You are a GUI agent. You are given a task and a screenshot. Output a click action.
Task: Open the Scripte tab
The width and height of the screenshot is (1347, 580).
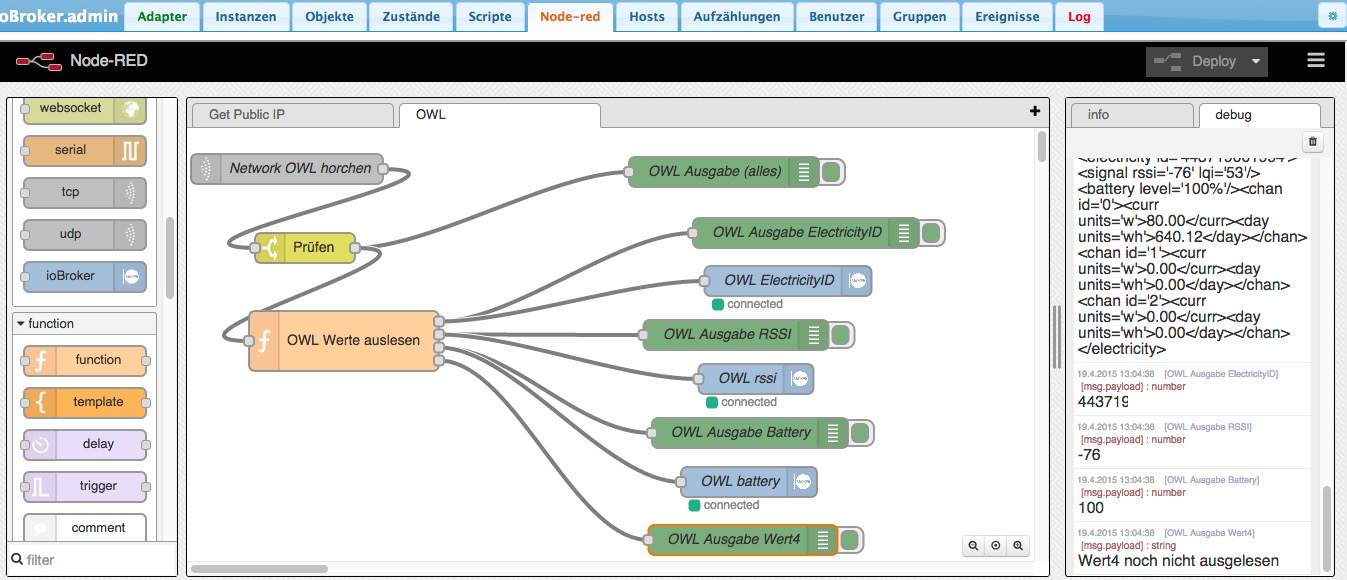coord(490,16)
